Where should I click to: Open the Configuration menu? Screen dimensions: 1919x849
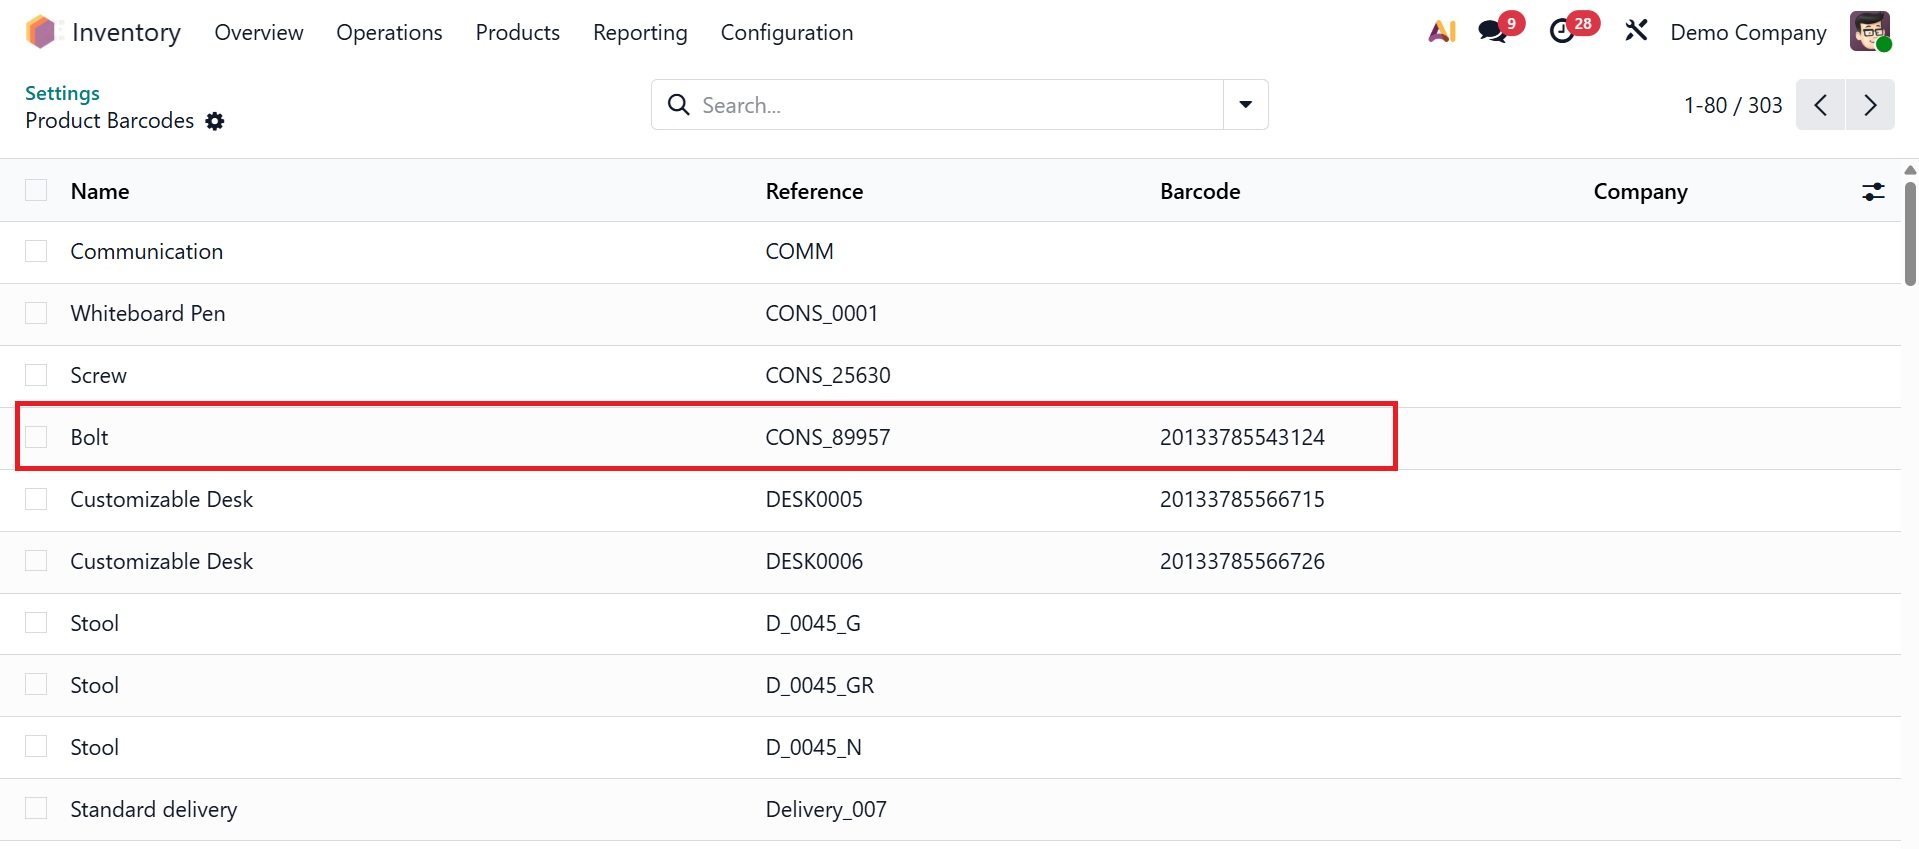point(787,32)
